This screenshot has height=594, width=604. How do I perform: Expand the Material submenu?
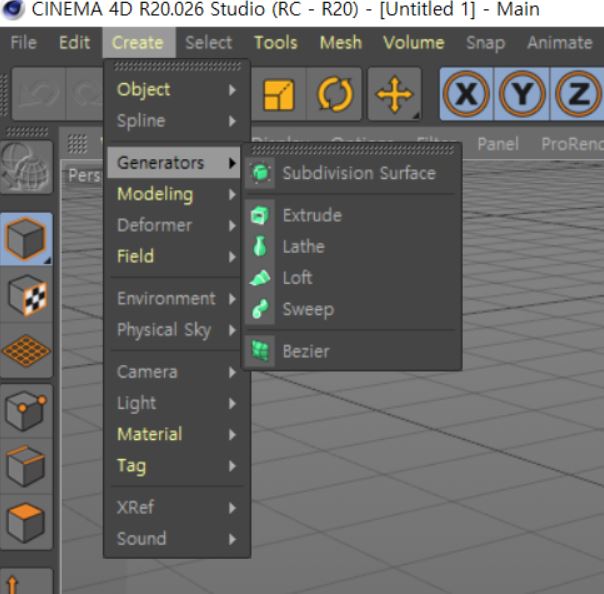click(x=177, y=435)
